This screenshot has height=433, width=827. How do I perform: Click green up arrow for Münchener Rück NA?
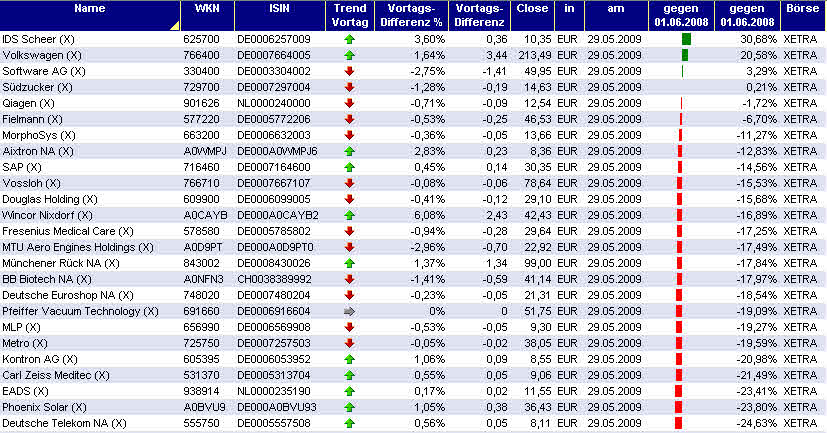coord(349,263)
